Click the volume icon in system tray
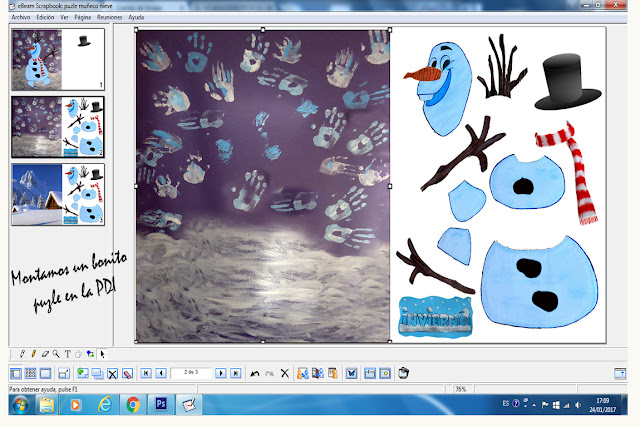Screen dimensions: 640x427 click(578, 405)
